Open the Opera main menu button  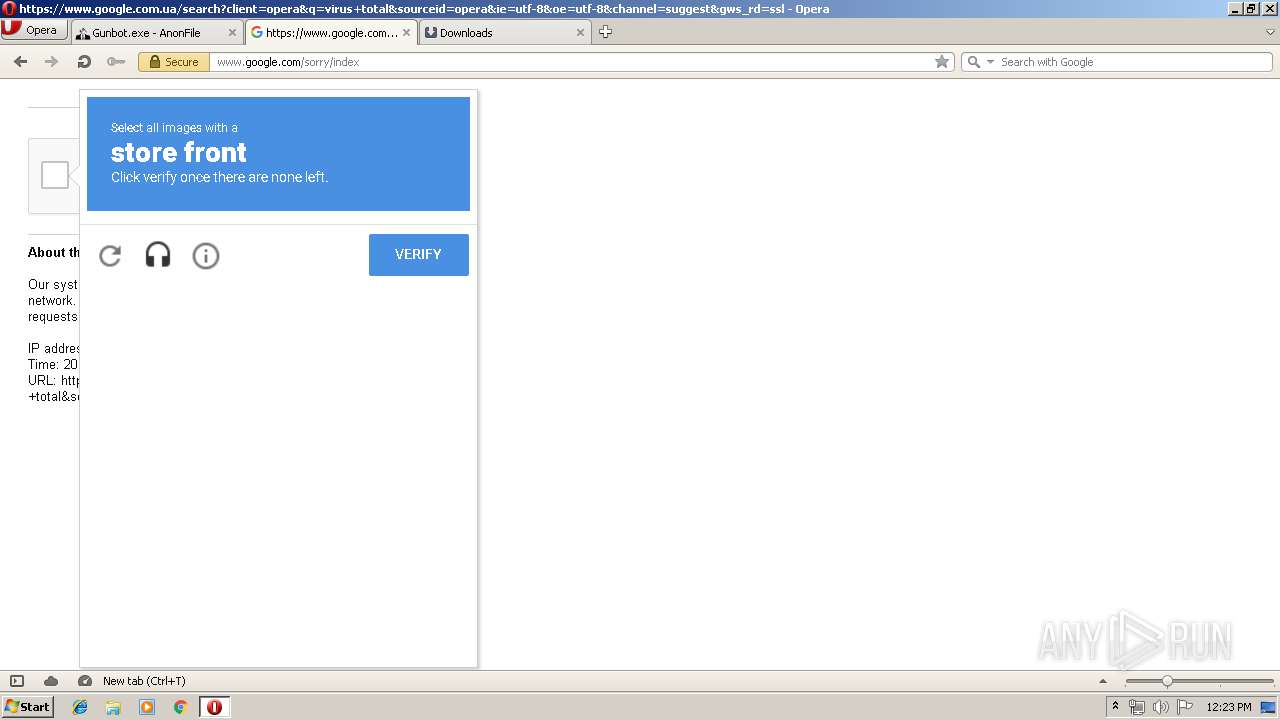(x=34, y=30)
